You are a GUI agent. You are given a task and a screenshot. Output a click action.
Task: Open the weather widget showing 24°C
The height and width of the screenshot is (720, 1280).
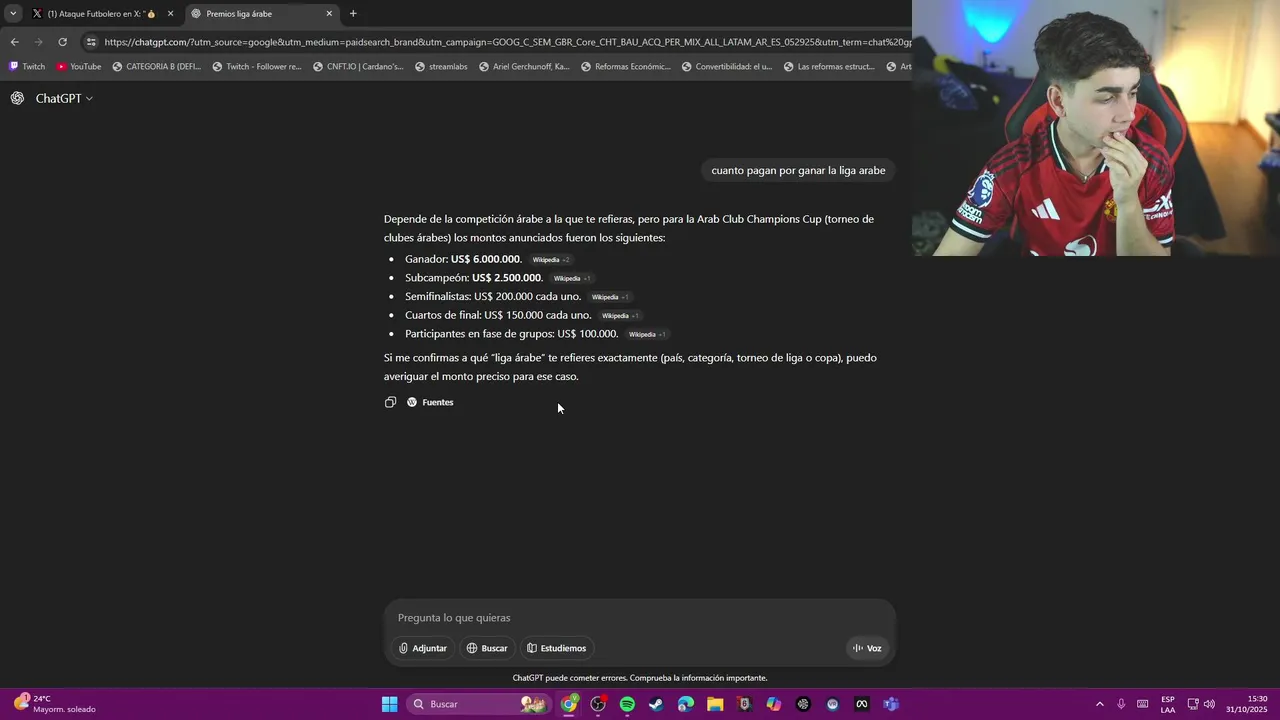click(55, 704)
